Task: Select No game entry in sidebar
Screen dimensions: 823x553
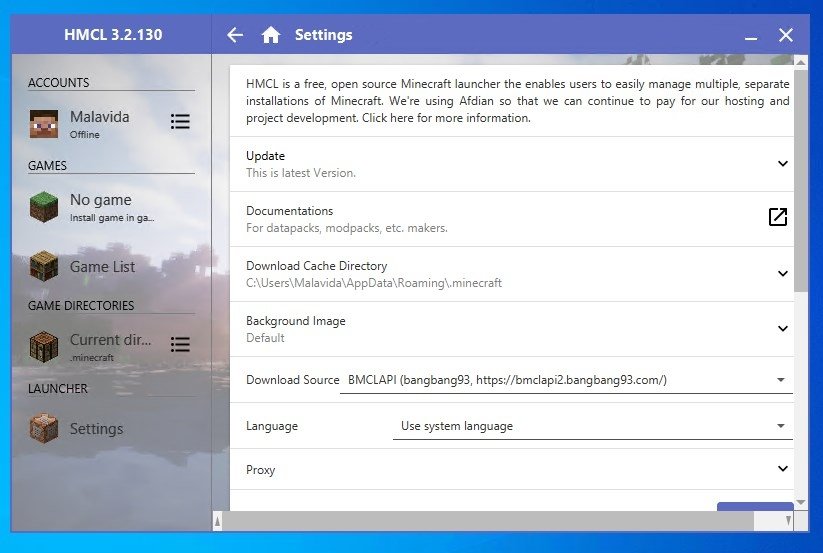Action: coord(111,207)
